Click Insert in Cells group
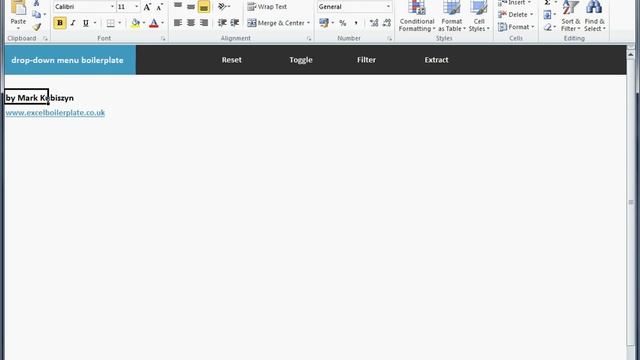 [514, 3]
